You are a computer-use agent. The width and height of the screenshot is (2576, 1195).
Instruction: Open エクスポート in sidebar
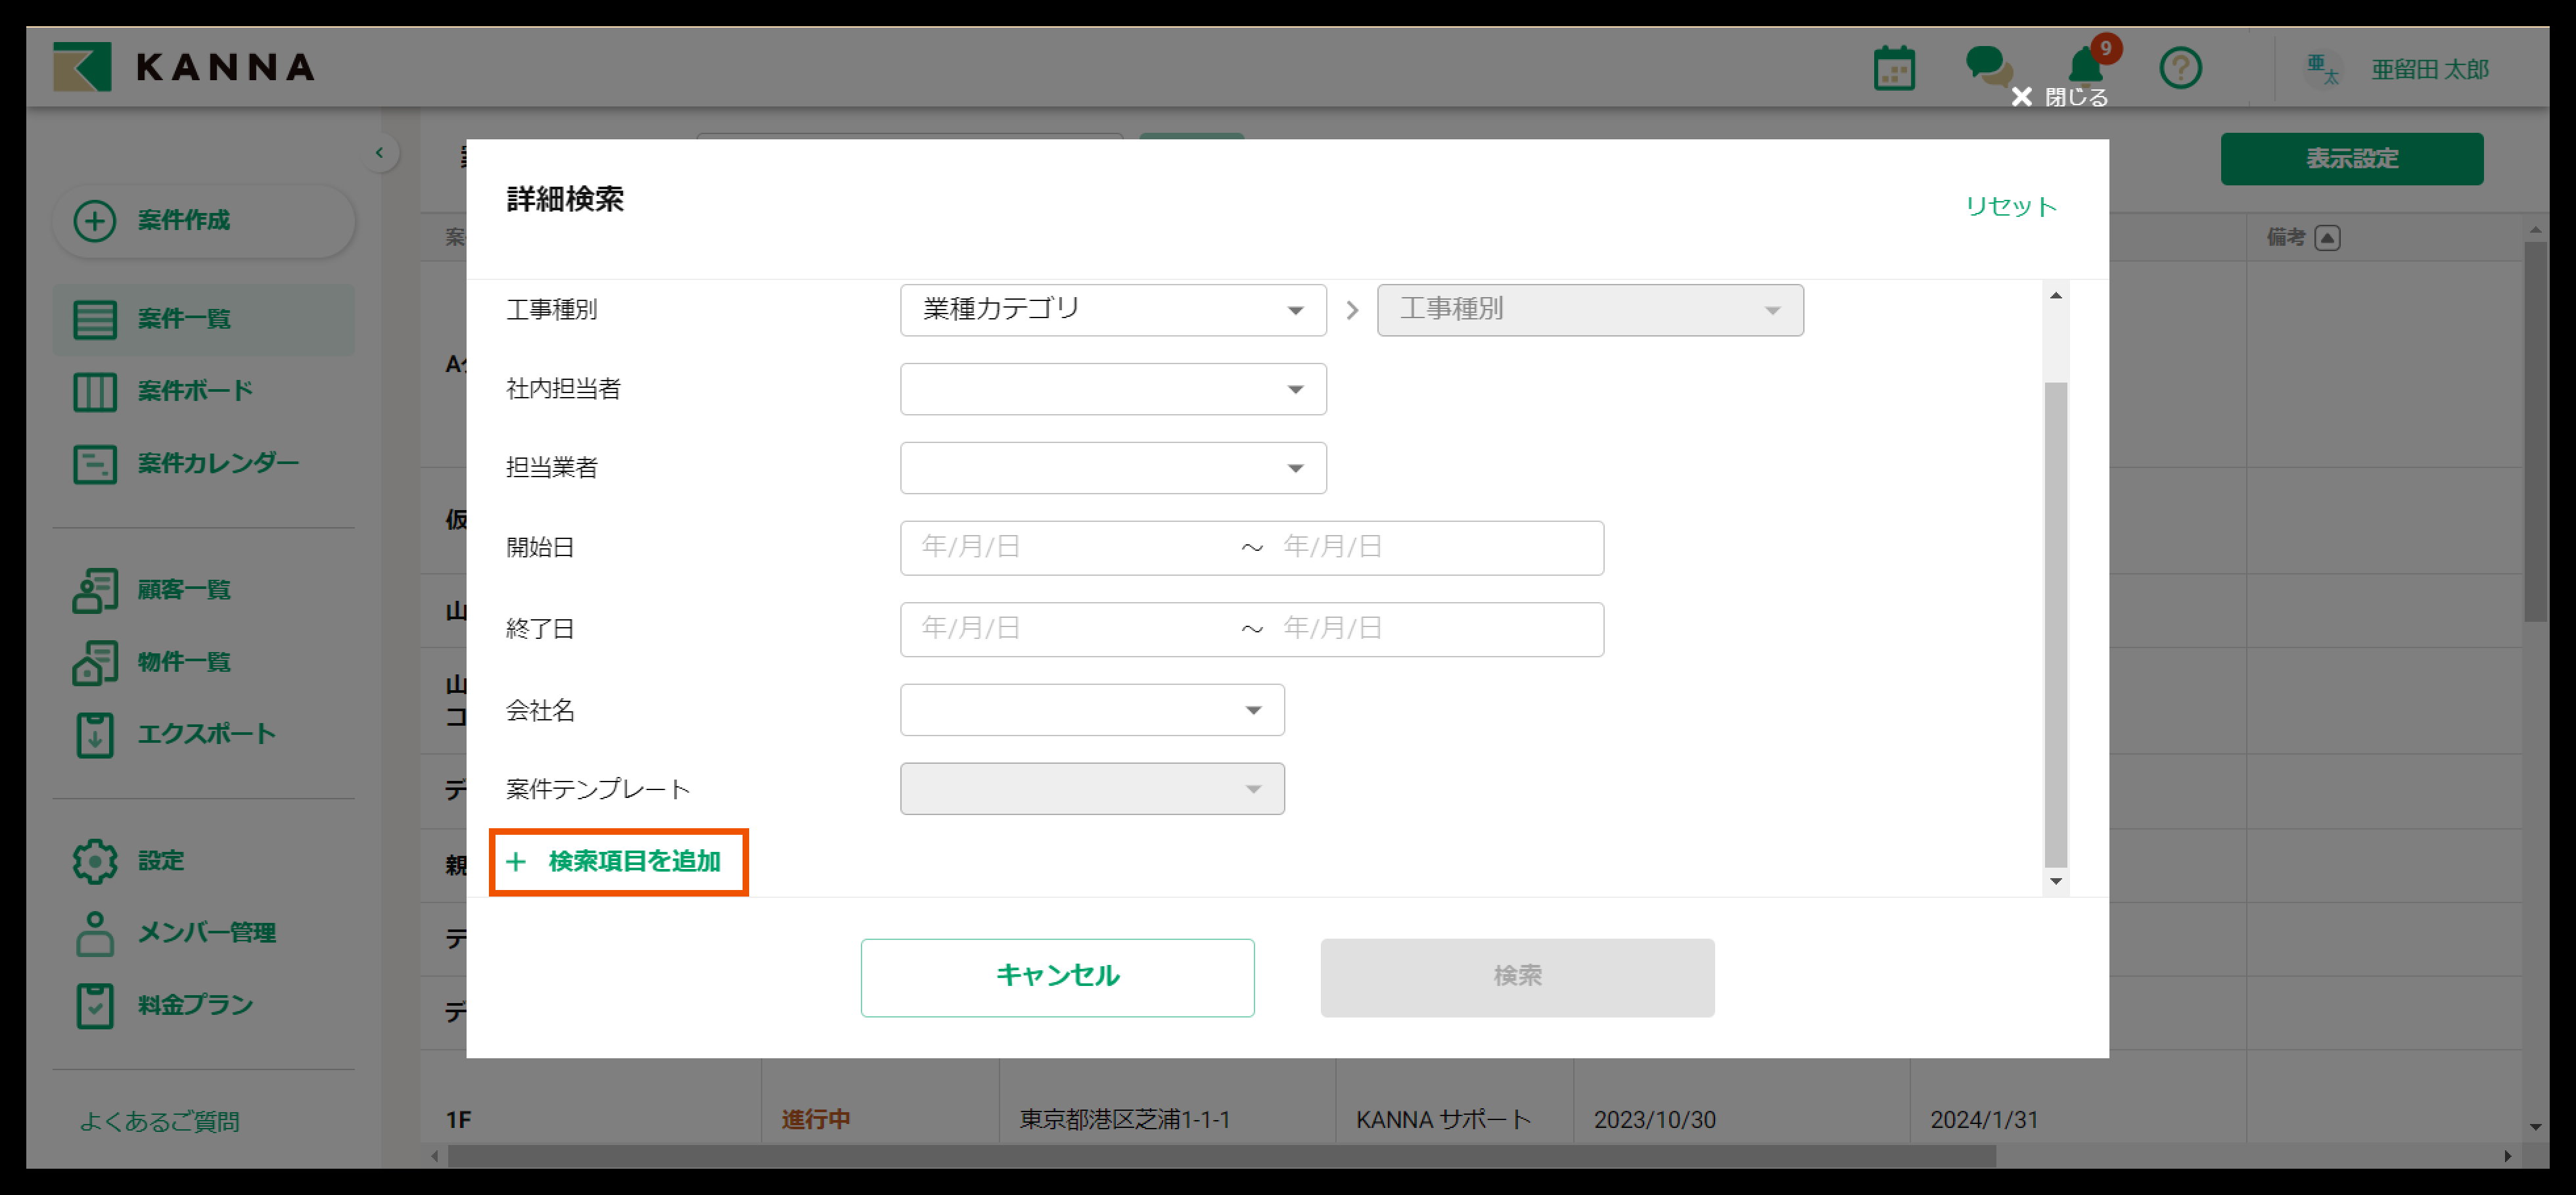pyautogui.click(x=205, y=734)
